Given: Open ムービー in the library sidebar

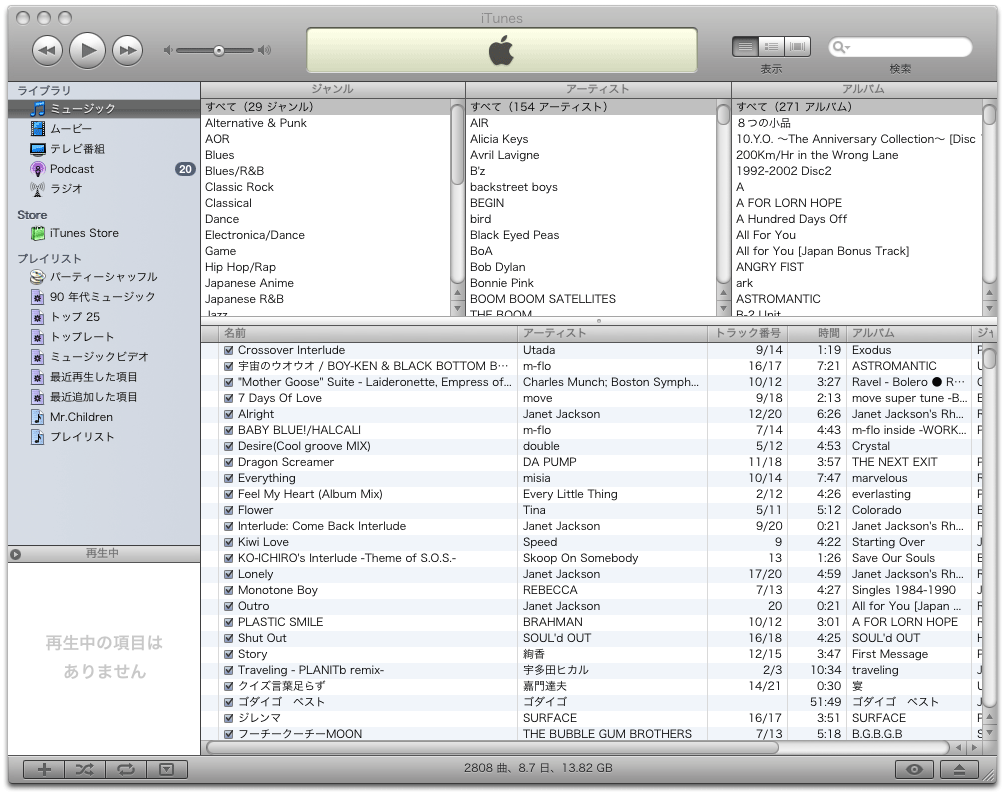Looking at the screenshot, I should [x=104, y=128].
